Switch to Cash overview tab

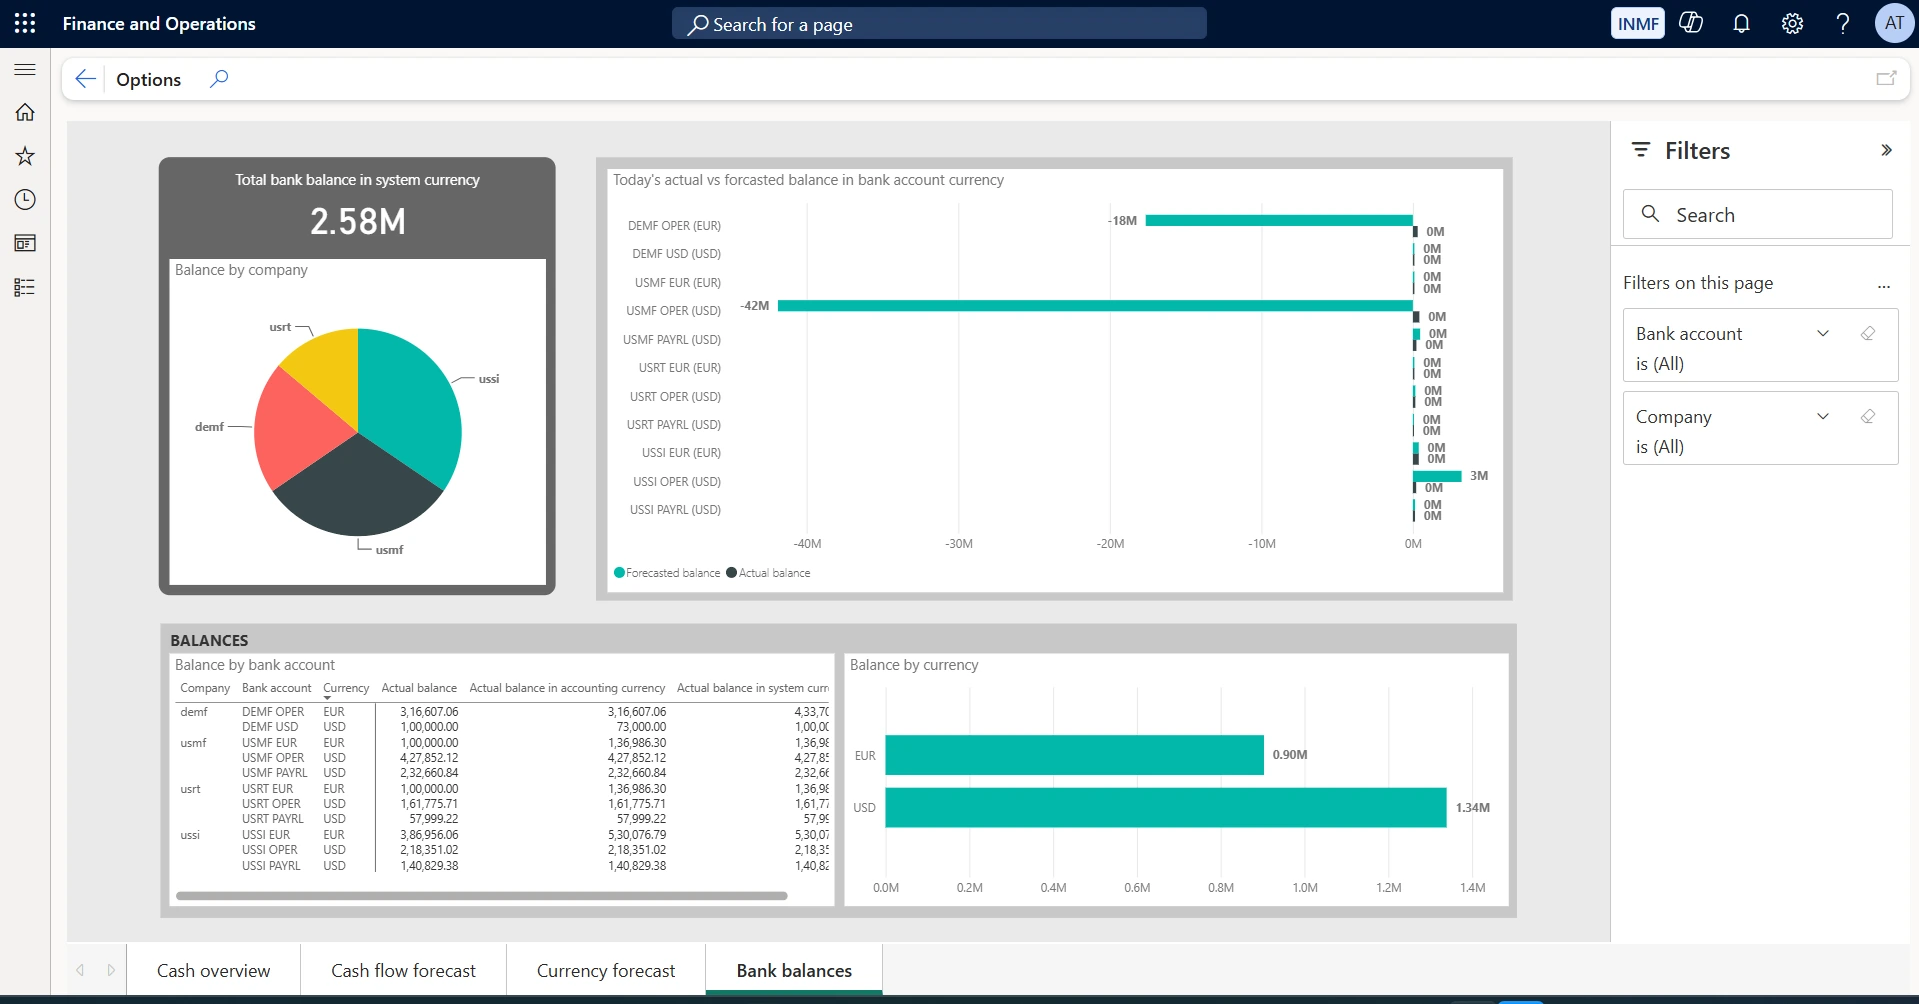(x=213, y=971)
